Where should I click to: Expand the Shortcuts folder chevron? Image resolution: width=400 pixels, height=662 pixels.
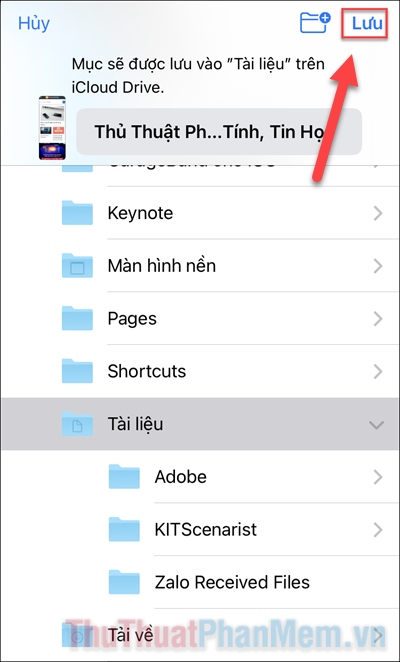click(x=378, y=372)
